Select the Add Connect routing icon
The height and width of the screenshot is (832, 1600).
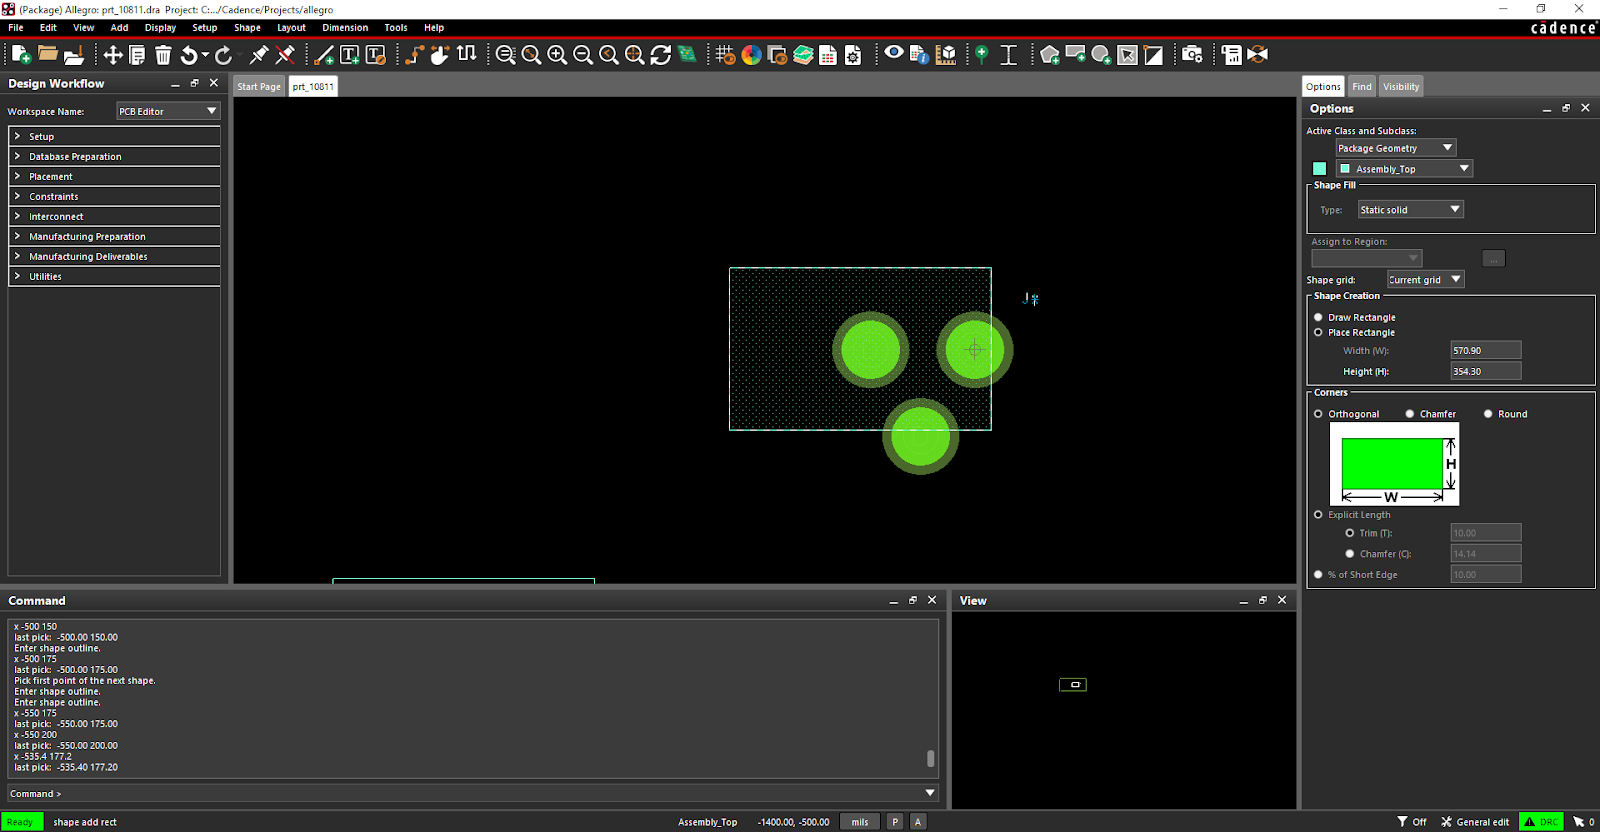[414, 55]
